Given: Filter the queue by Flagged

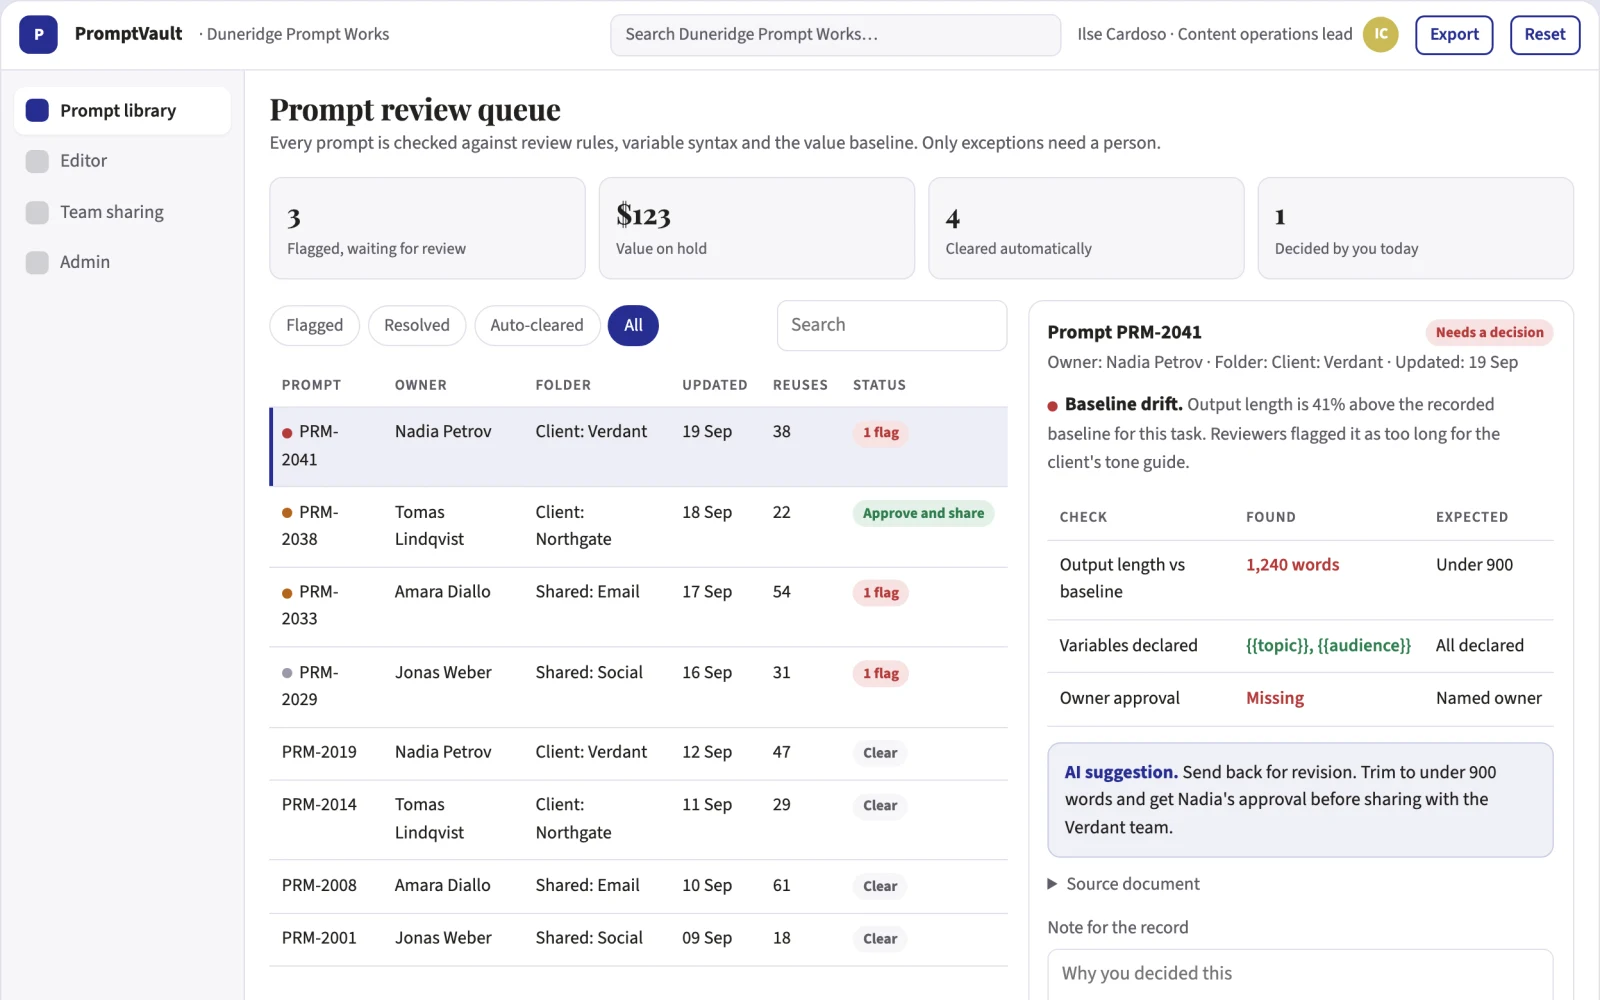Looking at the screenshot, I should point(314,325).
